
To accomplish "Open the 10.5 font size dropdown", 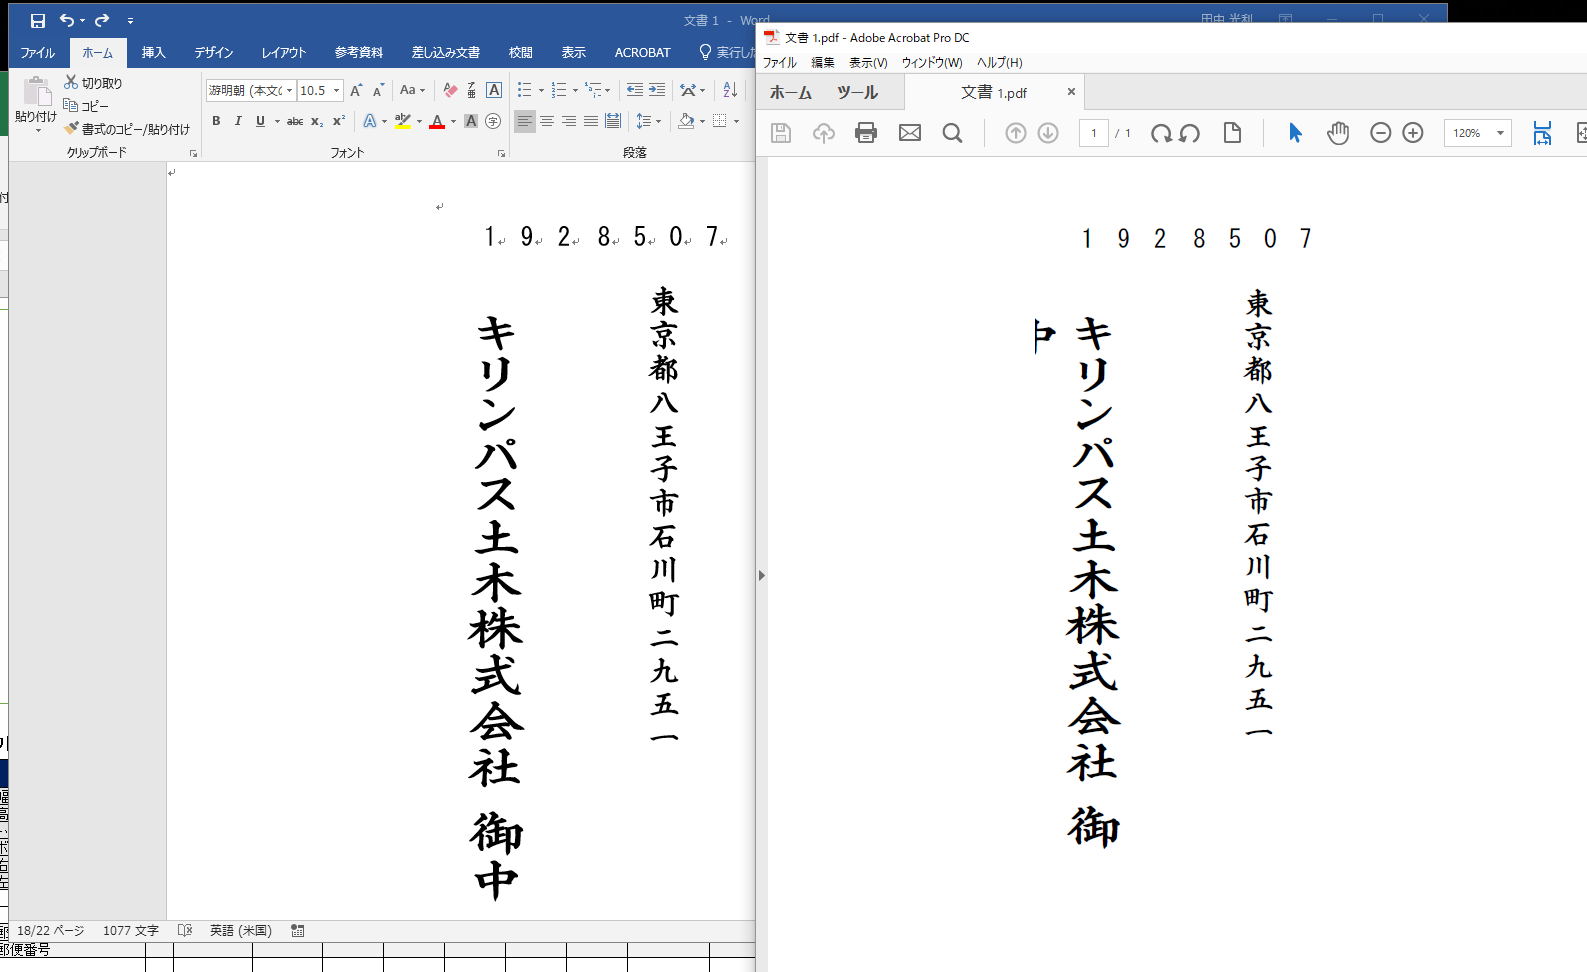I will point(336,90).
